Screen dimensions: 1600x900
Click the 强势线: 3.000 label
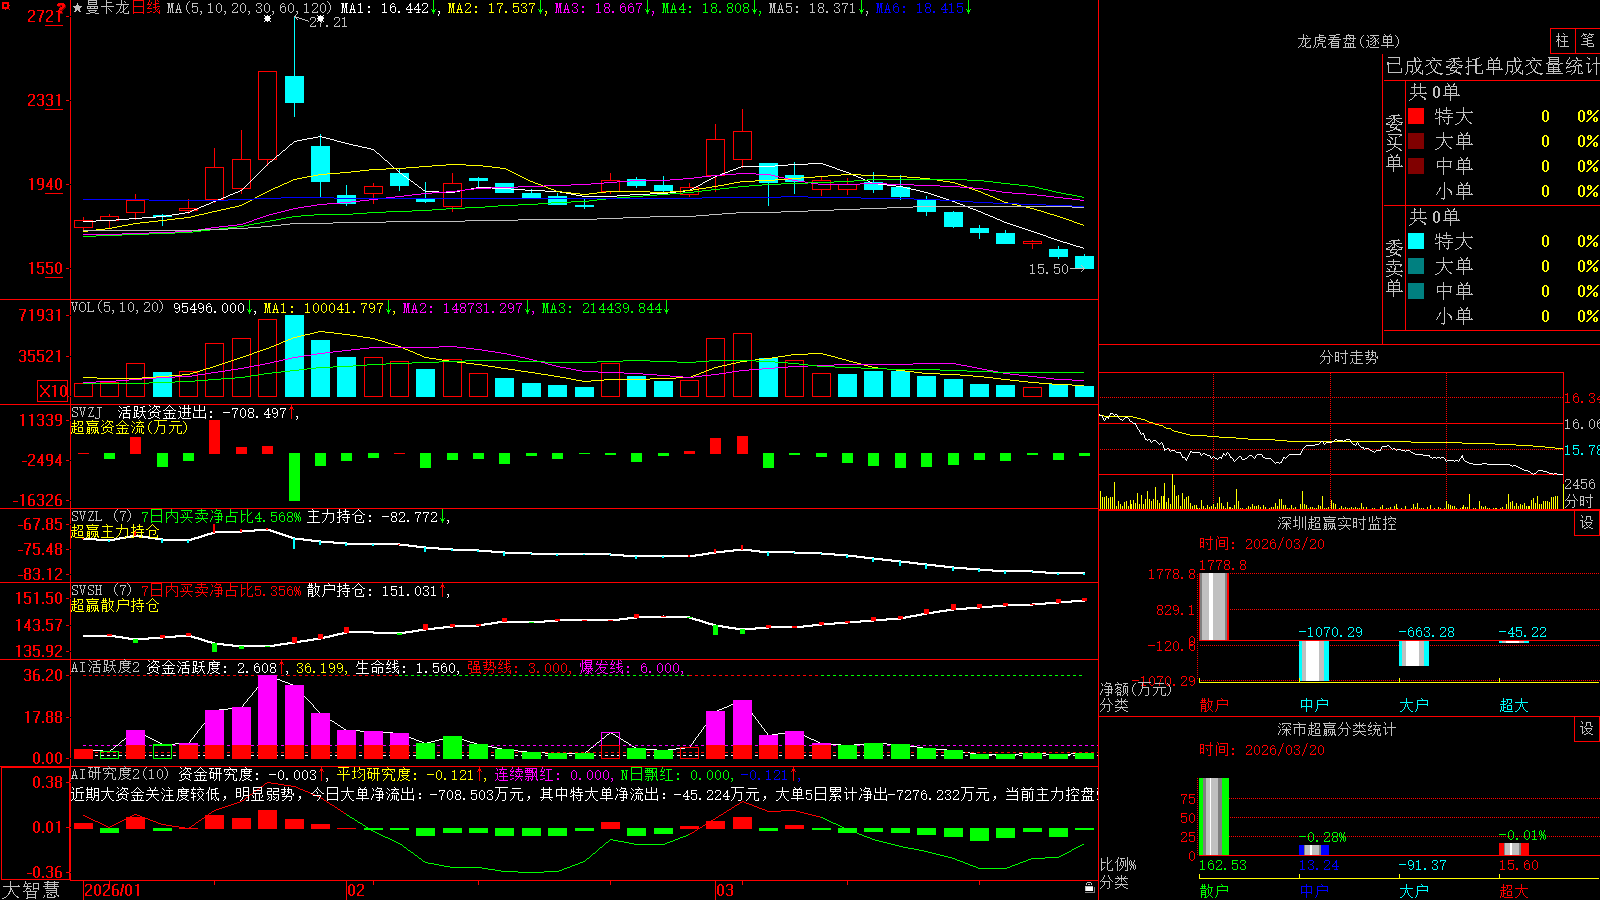click(x=519, y=668)
